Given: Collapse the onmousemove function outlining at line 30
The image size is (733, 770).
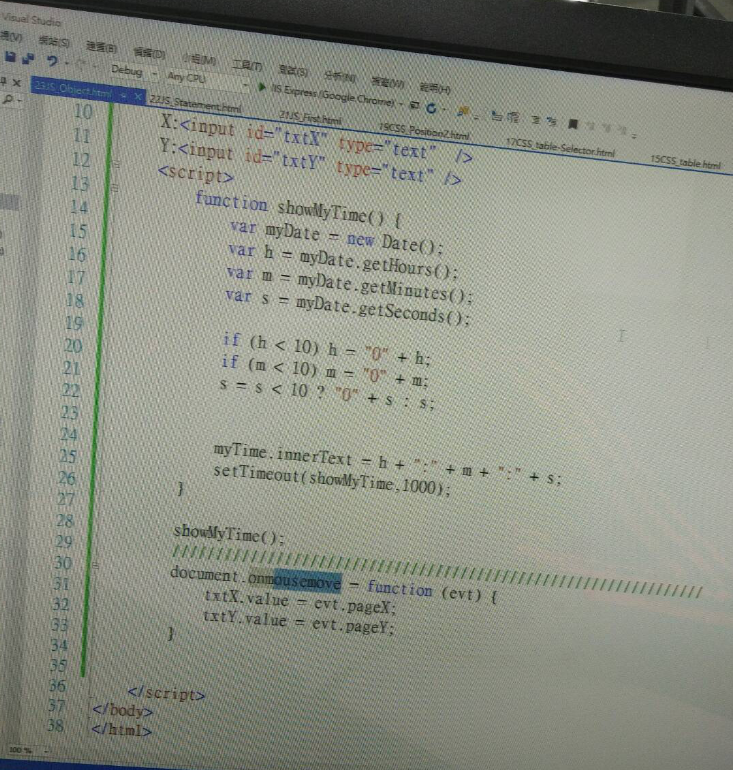Looking at the screenshot, I should [x=96, y=566].
